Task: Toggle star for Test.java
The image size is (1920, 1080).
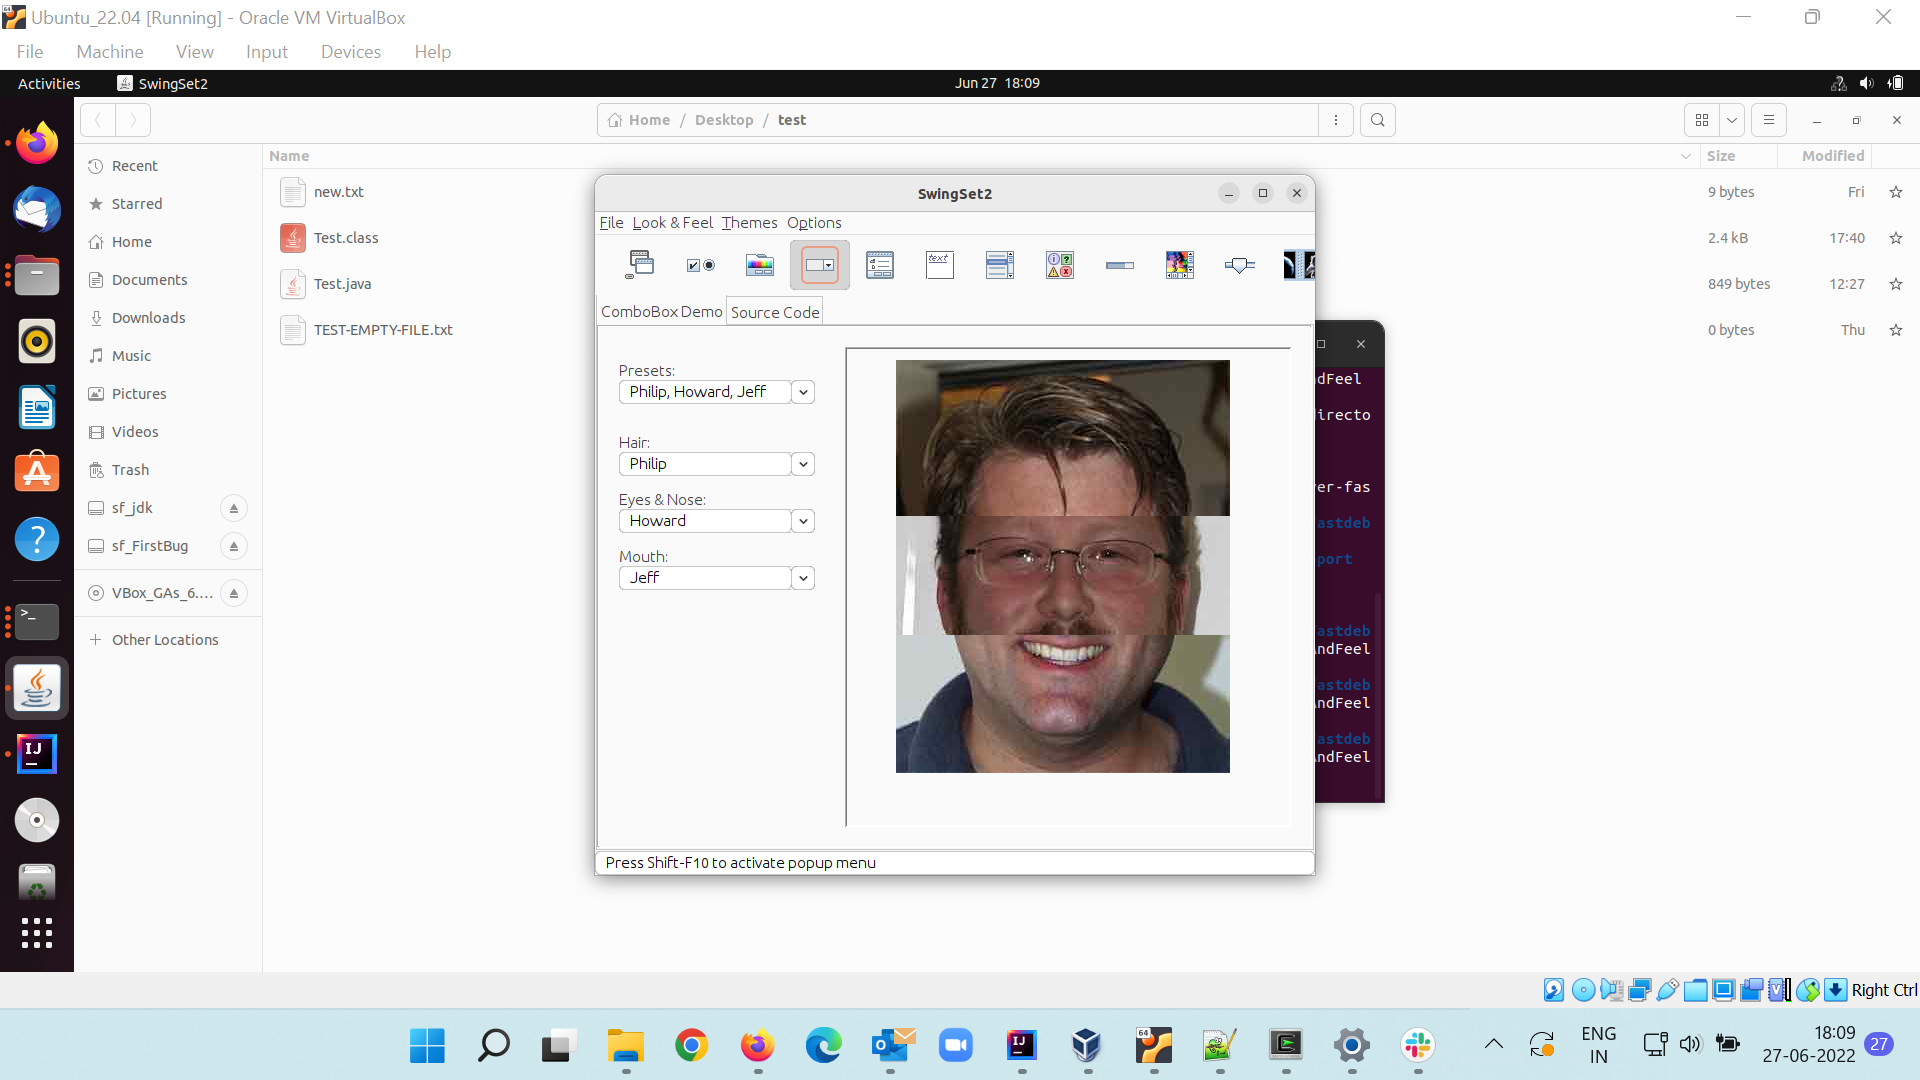Action: [1895, 284]
